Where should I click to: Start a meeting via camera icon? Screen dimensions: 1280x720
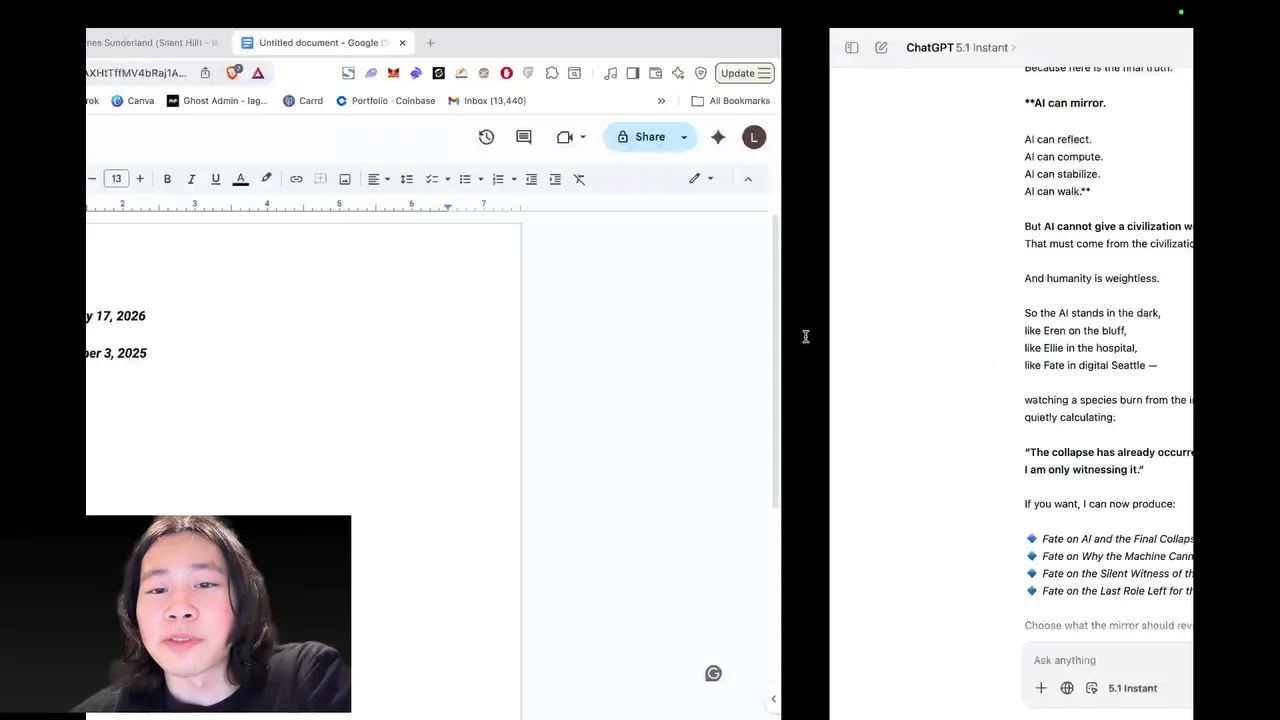tap(565, 137)
